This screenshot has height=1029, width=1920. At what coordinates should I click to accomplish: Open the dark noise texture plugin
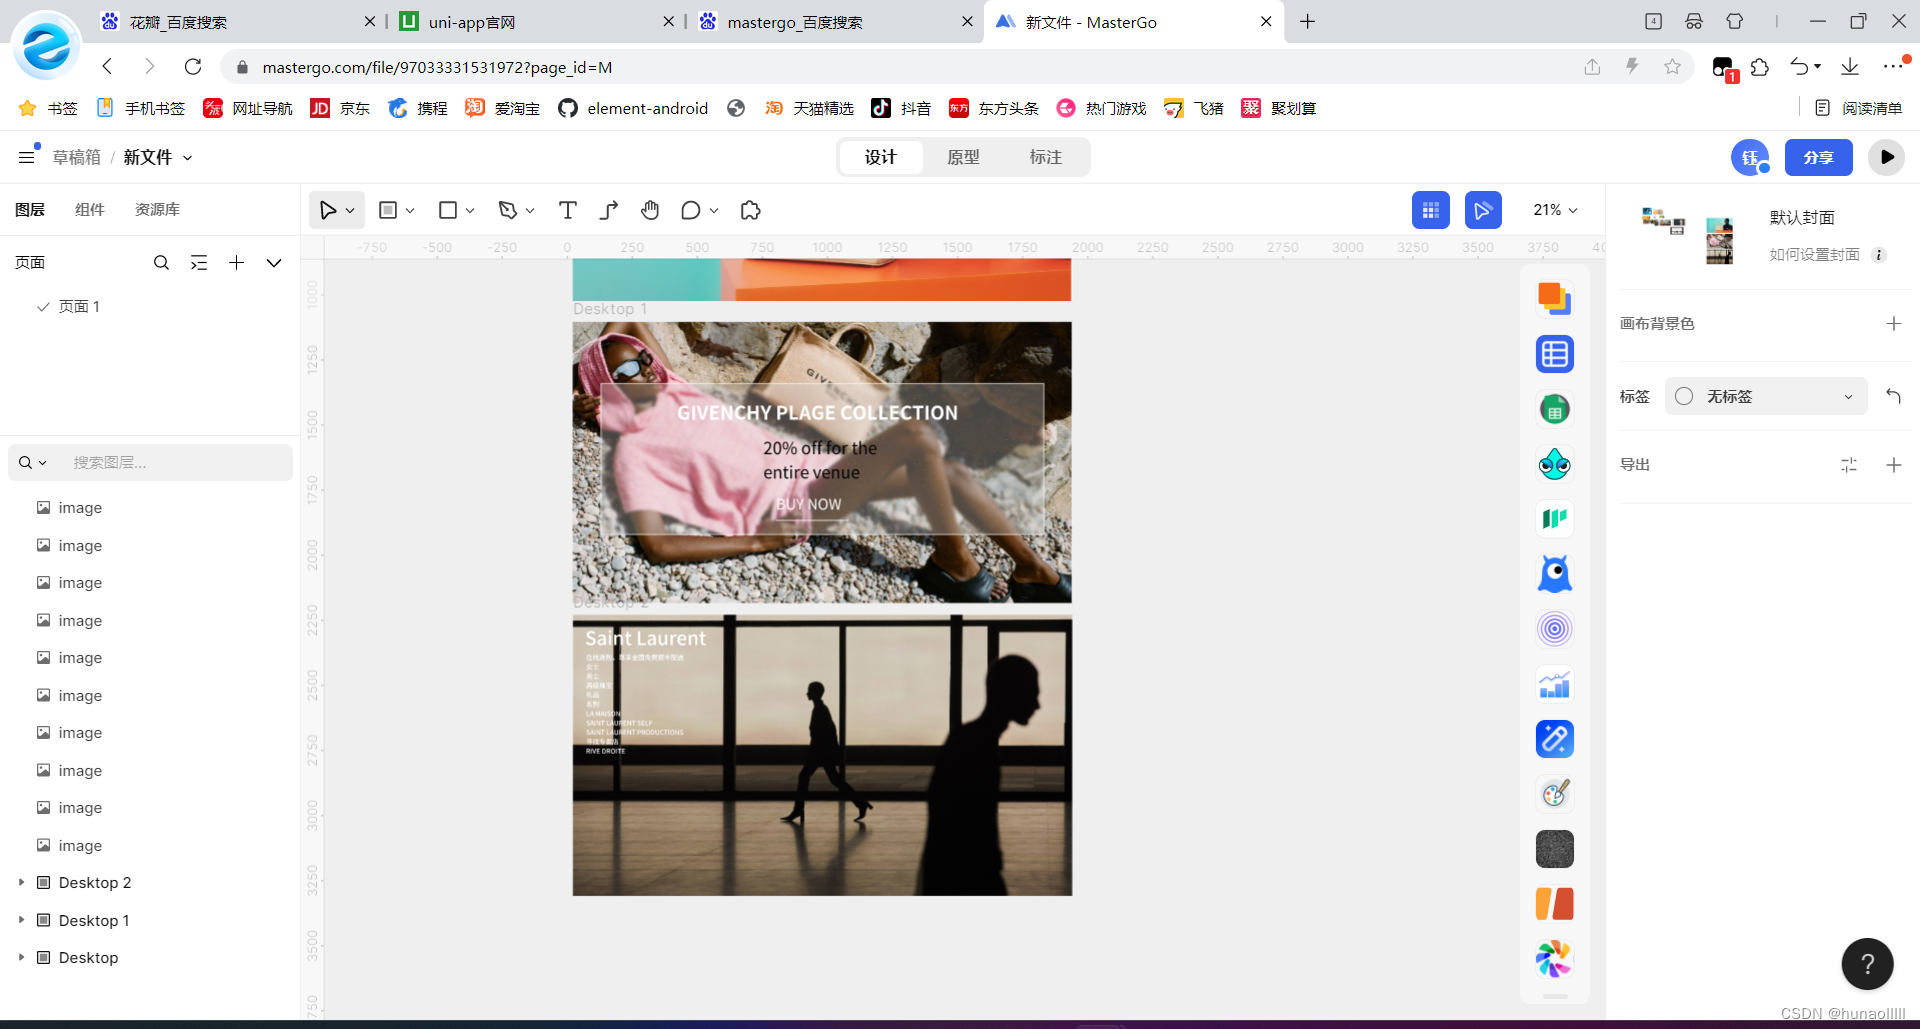click(1555, 849)
